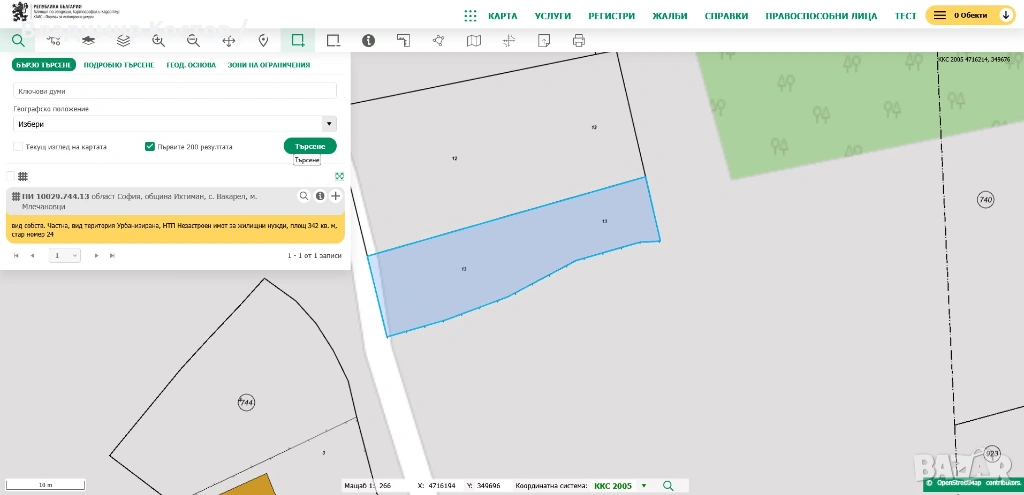
Task: Switch to 'Подробно търсене' tab
Action: point(117,65)
